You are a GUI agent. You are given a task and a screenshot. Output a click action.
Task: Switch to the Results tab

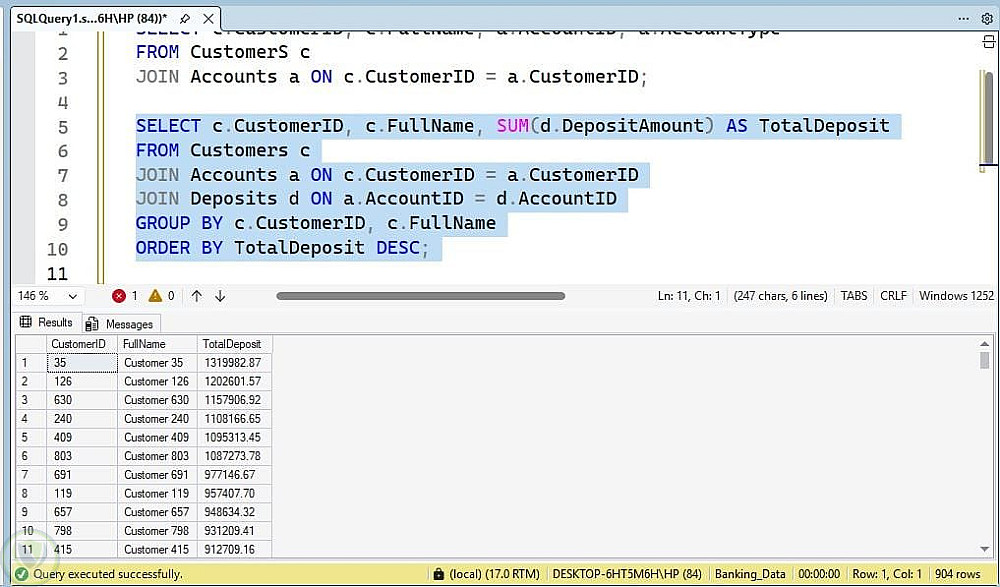coord(47,322)
